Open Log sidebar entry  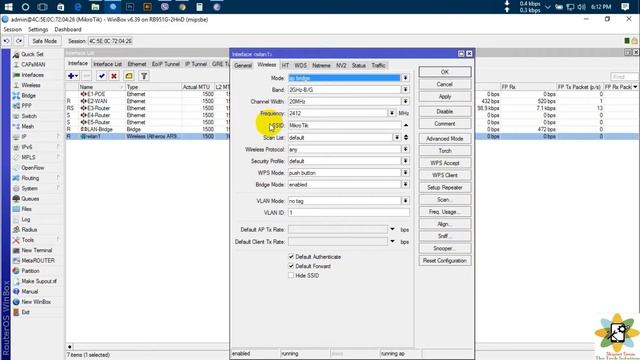(x=25, y=220)
